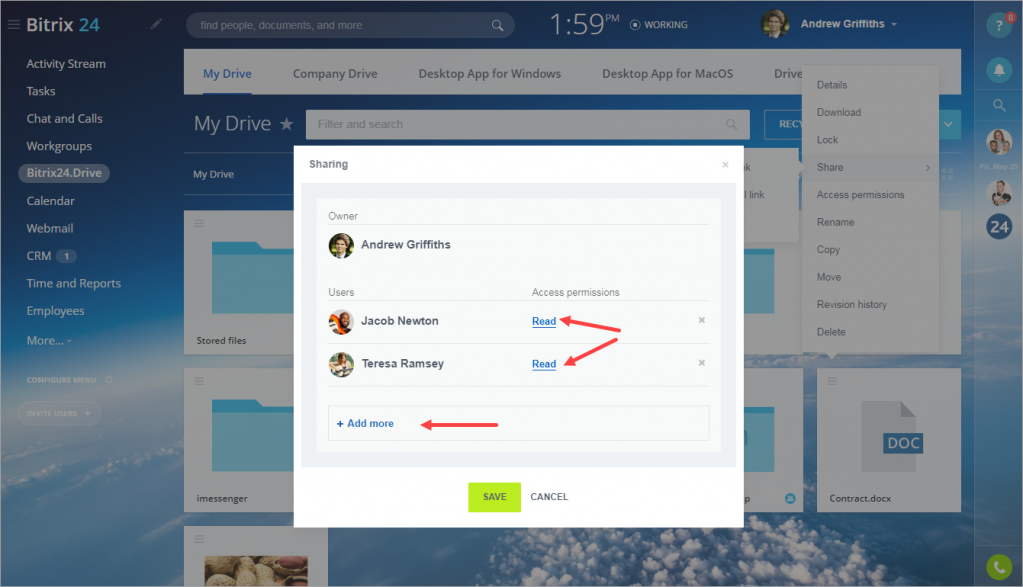
Task: Open the notifications bell icon
Action: [999, 70]
